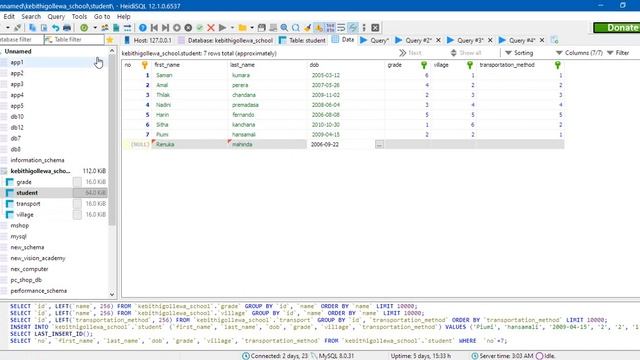Click the Paste toolbar icon
The height and width of the screenshot is (360, 640).
pos(44,28)
